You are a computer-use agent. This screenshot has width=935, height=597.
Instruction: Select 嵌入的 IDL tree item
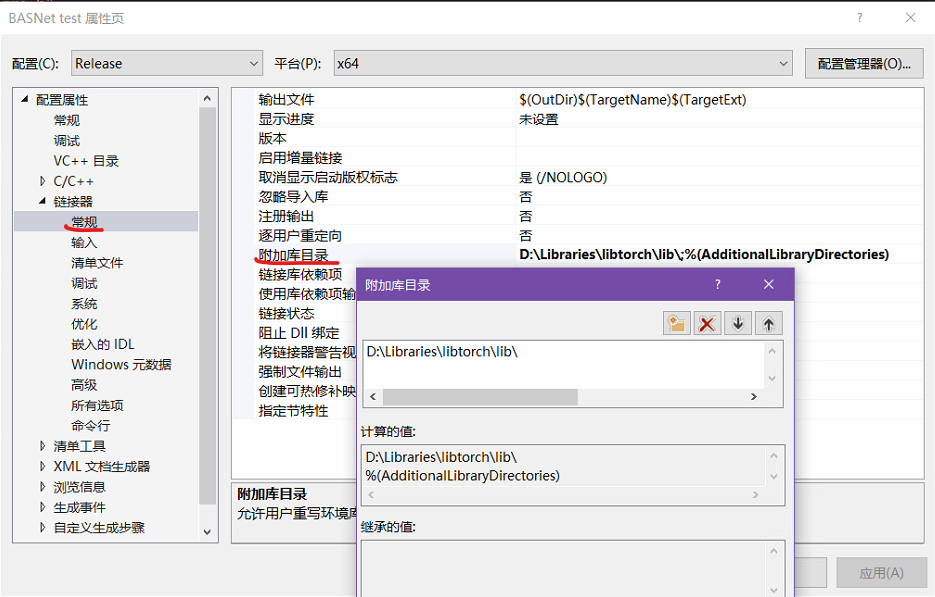[x=103, y=344]
